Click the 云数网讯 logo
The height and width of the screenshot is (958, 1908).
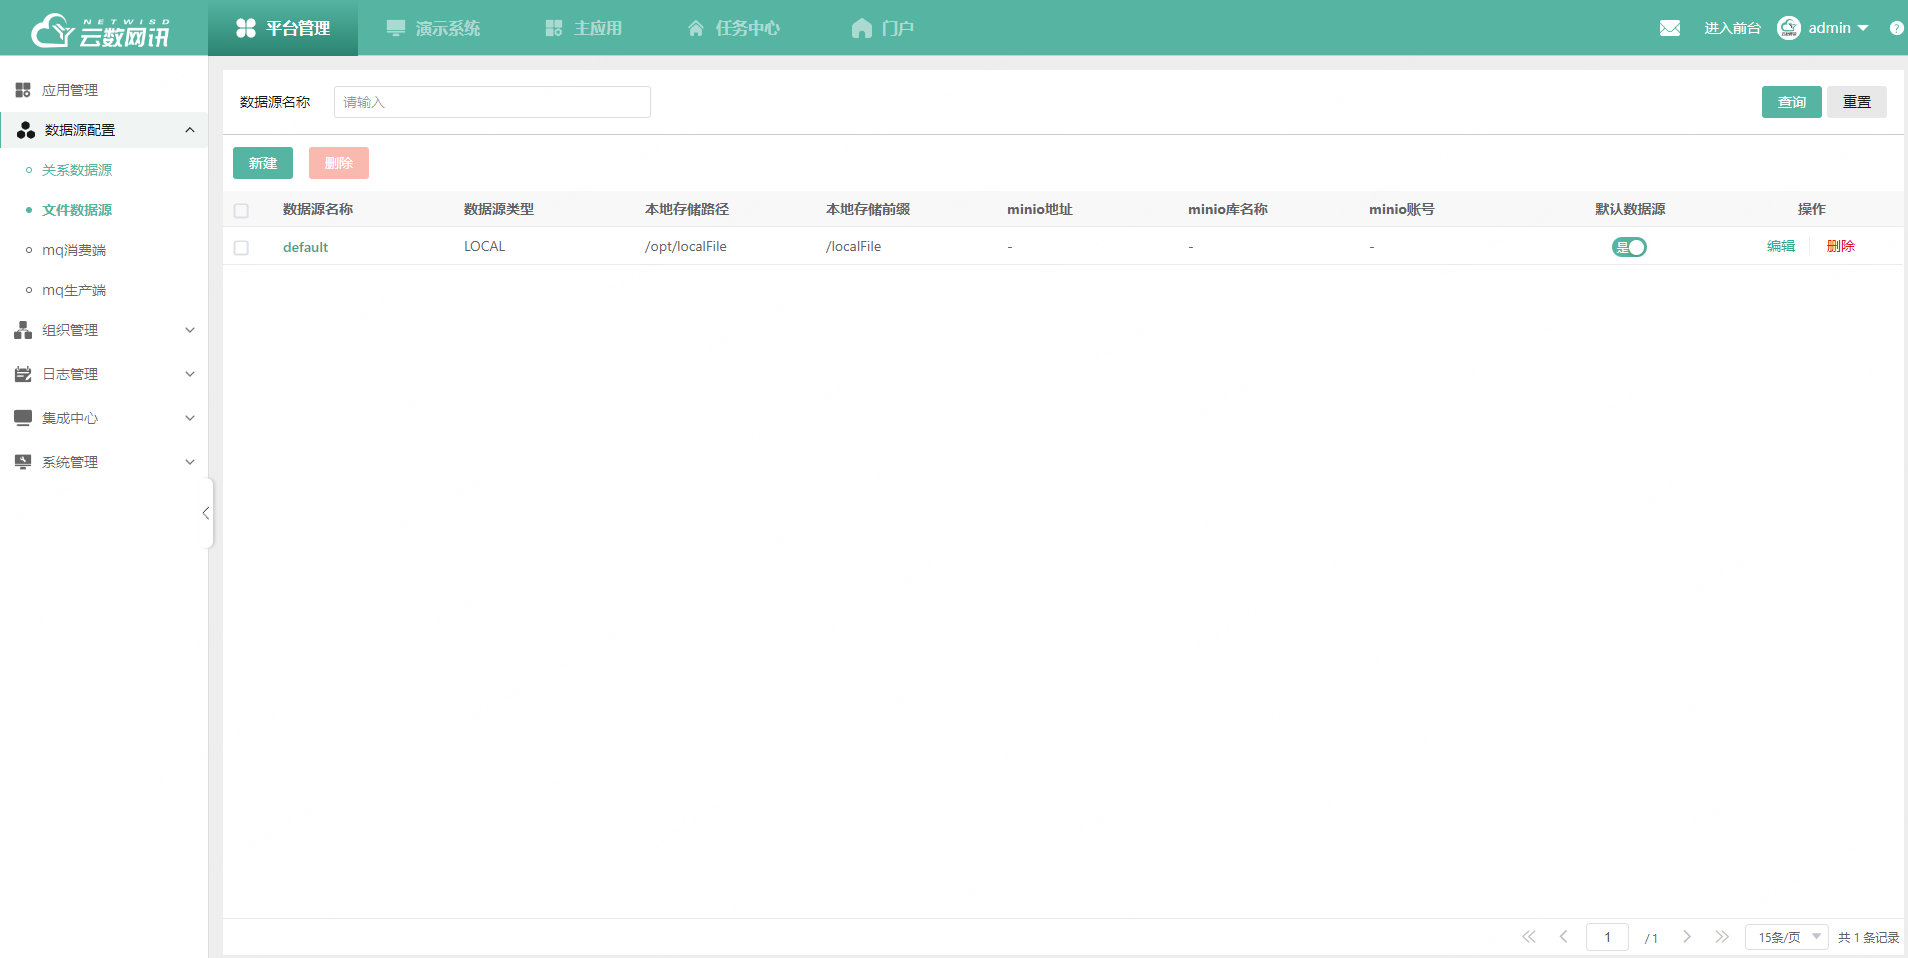click(x=101, y=30)
